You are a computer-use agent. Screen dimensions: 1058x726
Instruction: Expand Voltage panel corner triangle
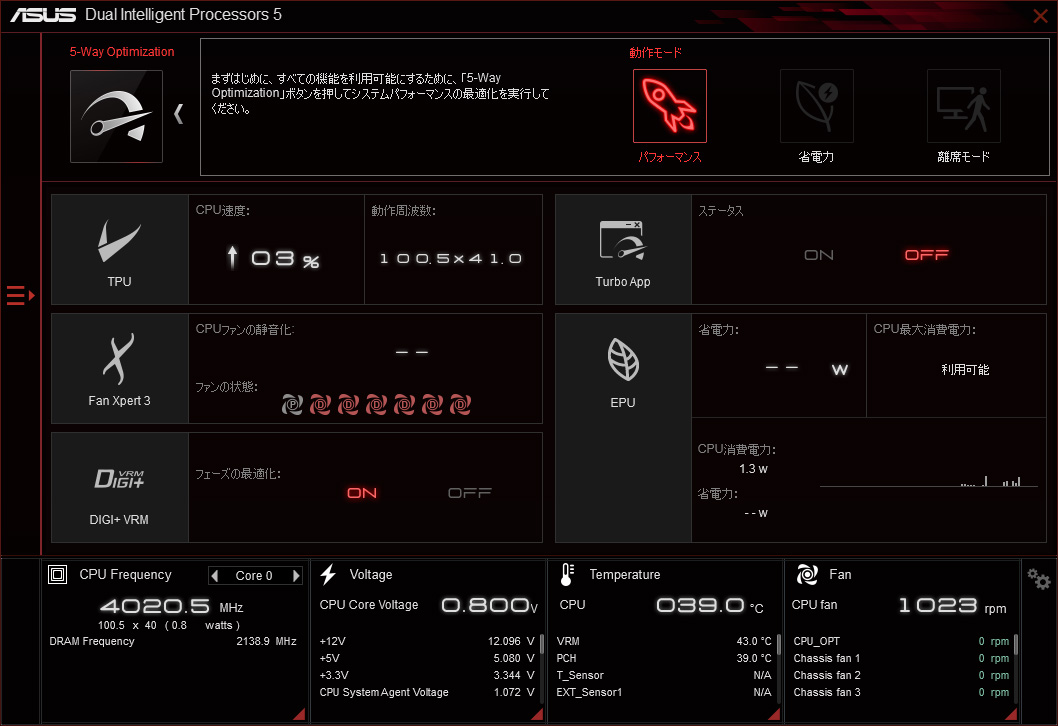537,714
